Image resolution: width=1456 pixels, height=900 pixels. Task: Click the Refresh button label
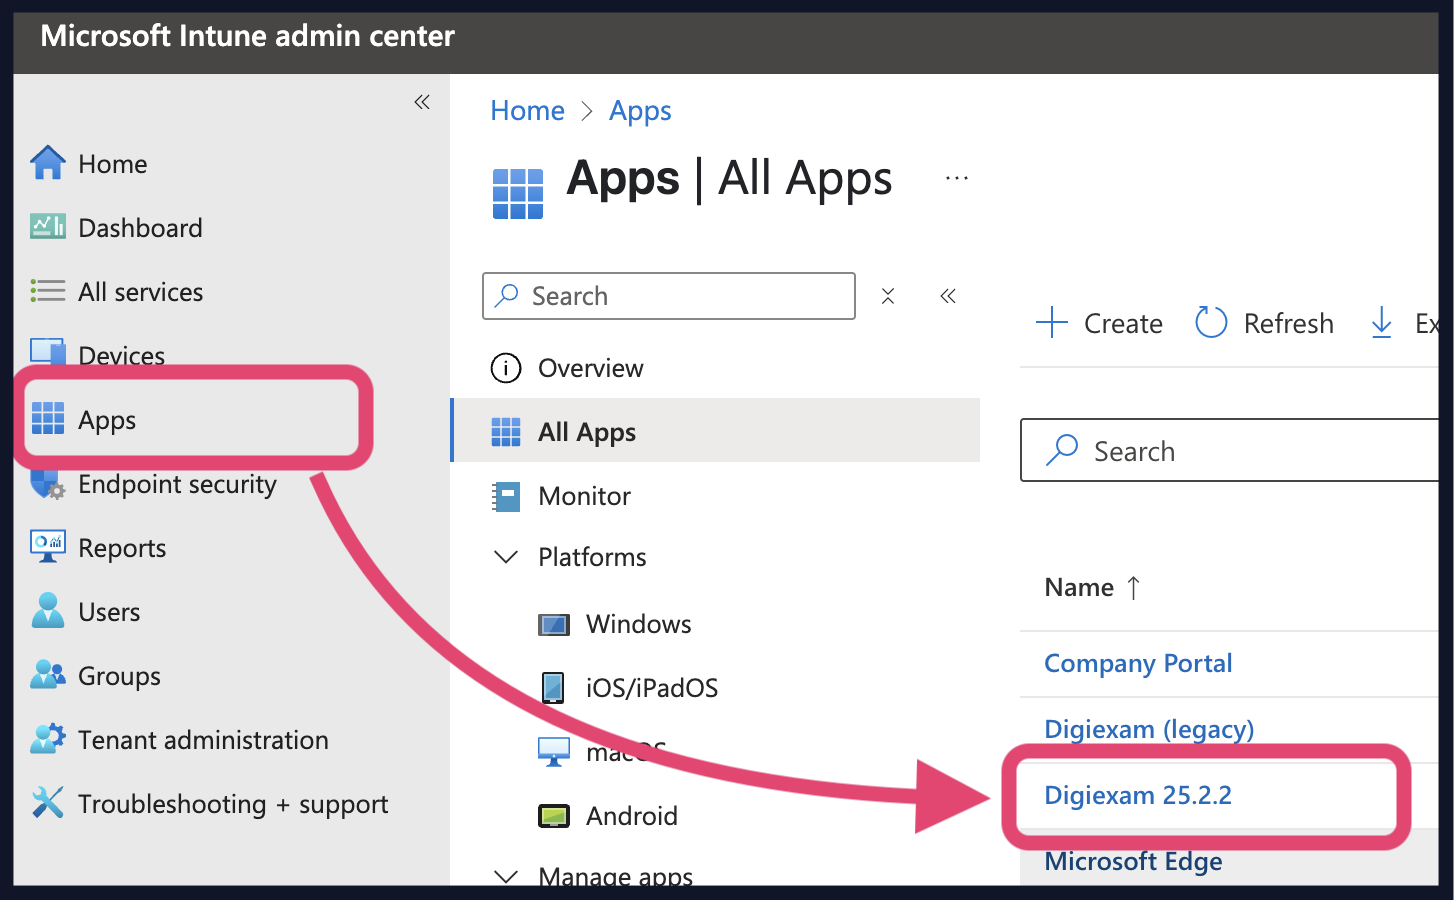[1288, 323]
